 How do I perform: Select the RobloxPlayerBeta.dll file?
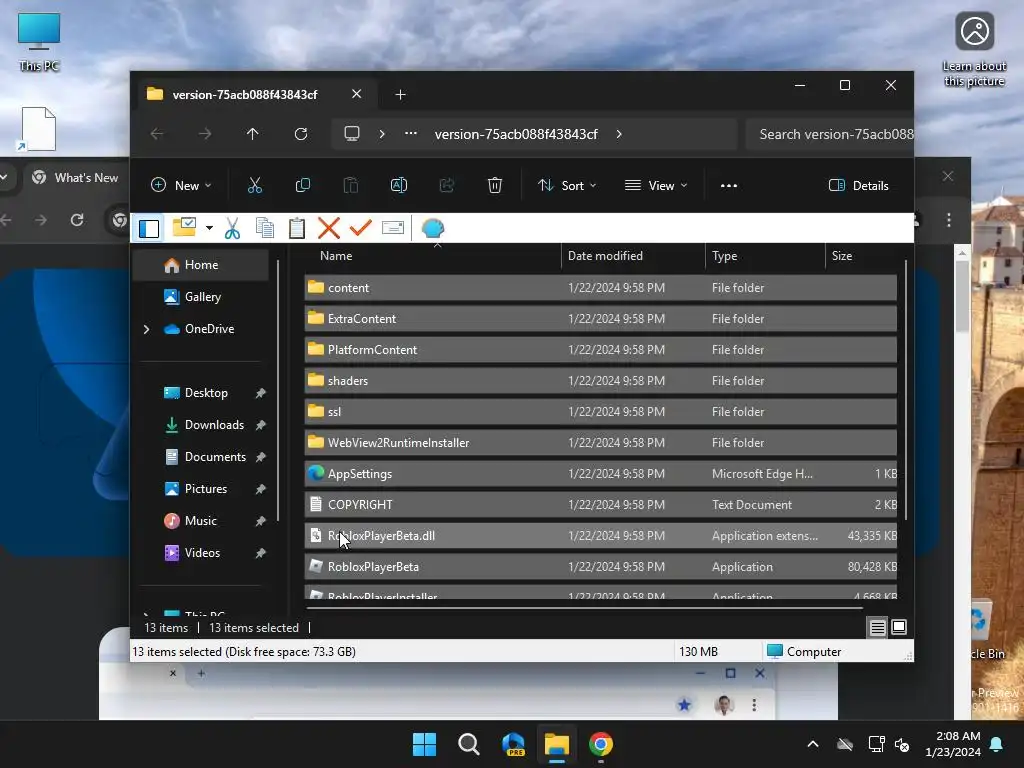click(x=600, y=536)
